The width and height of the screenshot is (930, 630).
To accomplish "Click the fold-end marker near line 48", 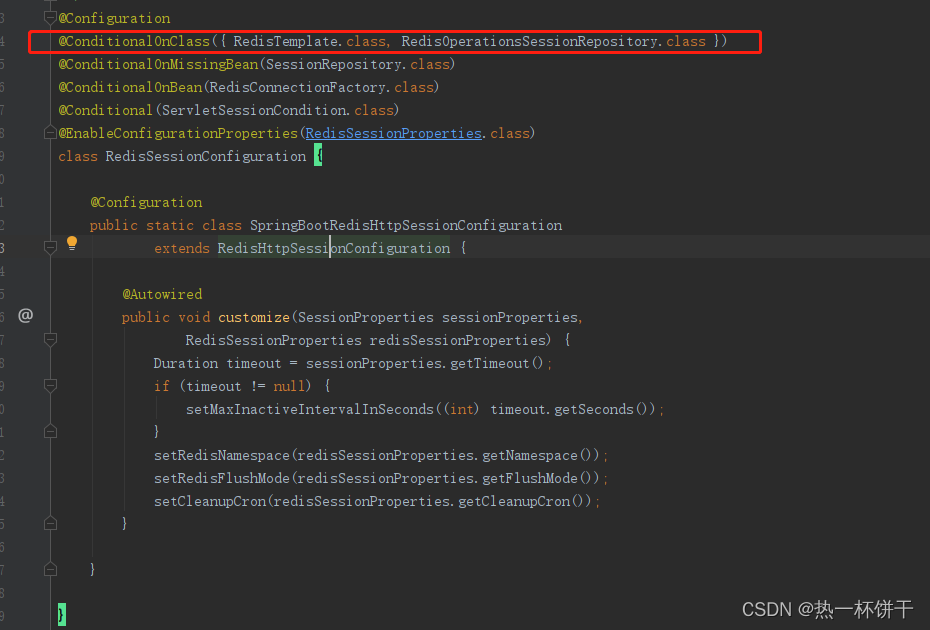I will click(50, 523).
